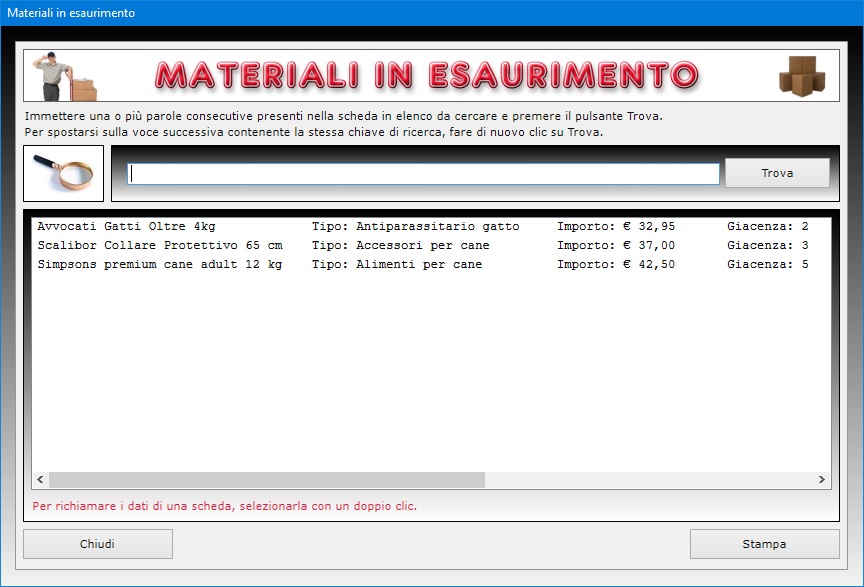The width and height of the screenshot is (864, 587).
Task: Click 'Importo: € 42,50' value
Action: (x=616, y=265)
